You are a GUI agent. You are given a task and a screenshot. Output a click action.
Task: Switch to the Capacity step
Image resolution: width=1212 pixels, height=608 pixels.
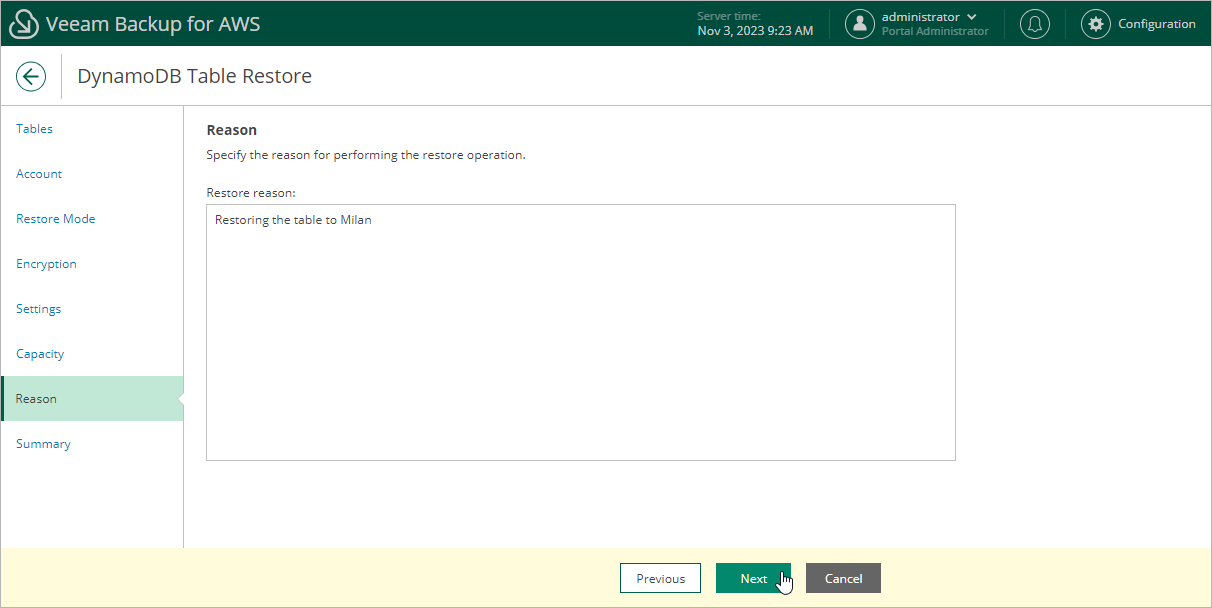tap(40, 354)
